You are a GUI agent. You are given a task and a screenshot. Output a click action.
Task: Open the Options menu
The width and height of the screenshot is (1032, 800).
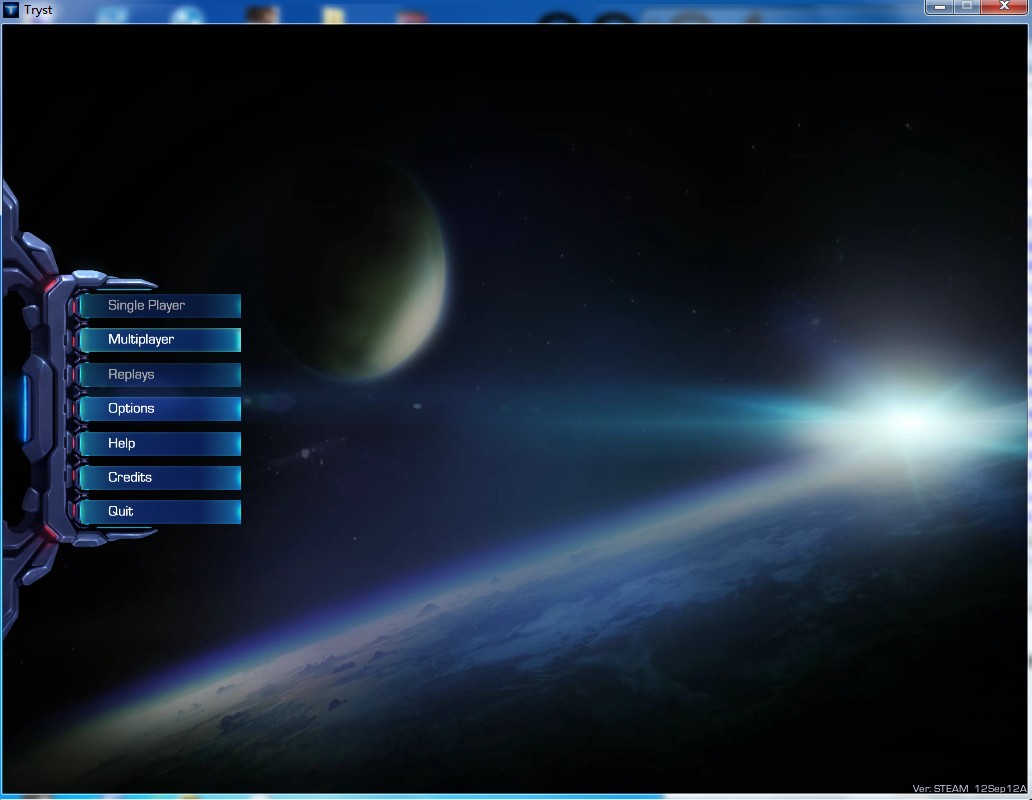coord(160,409)
